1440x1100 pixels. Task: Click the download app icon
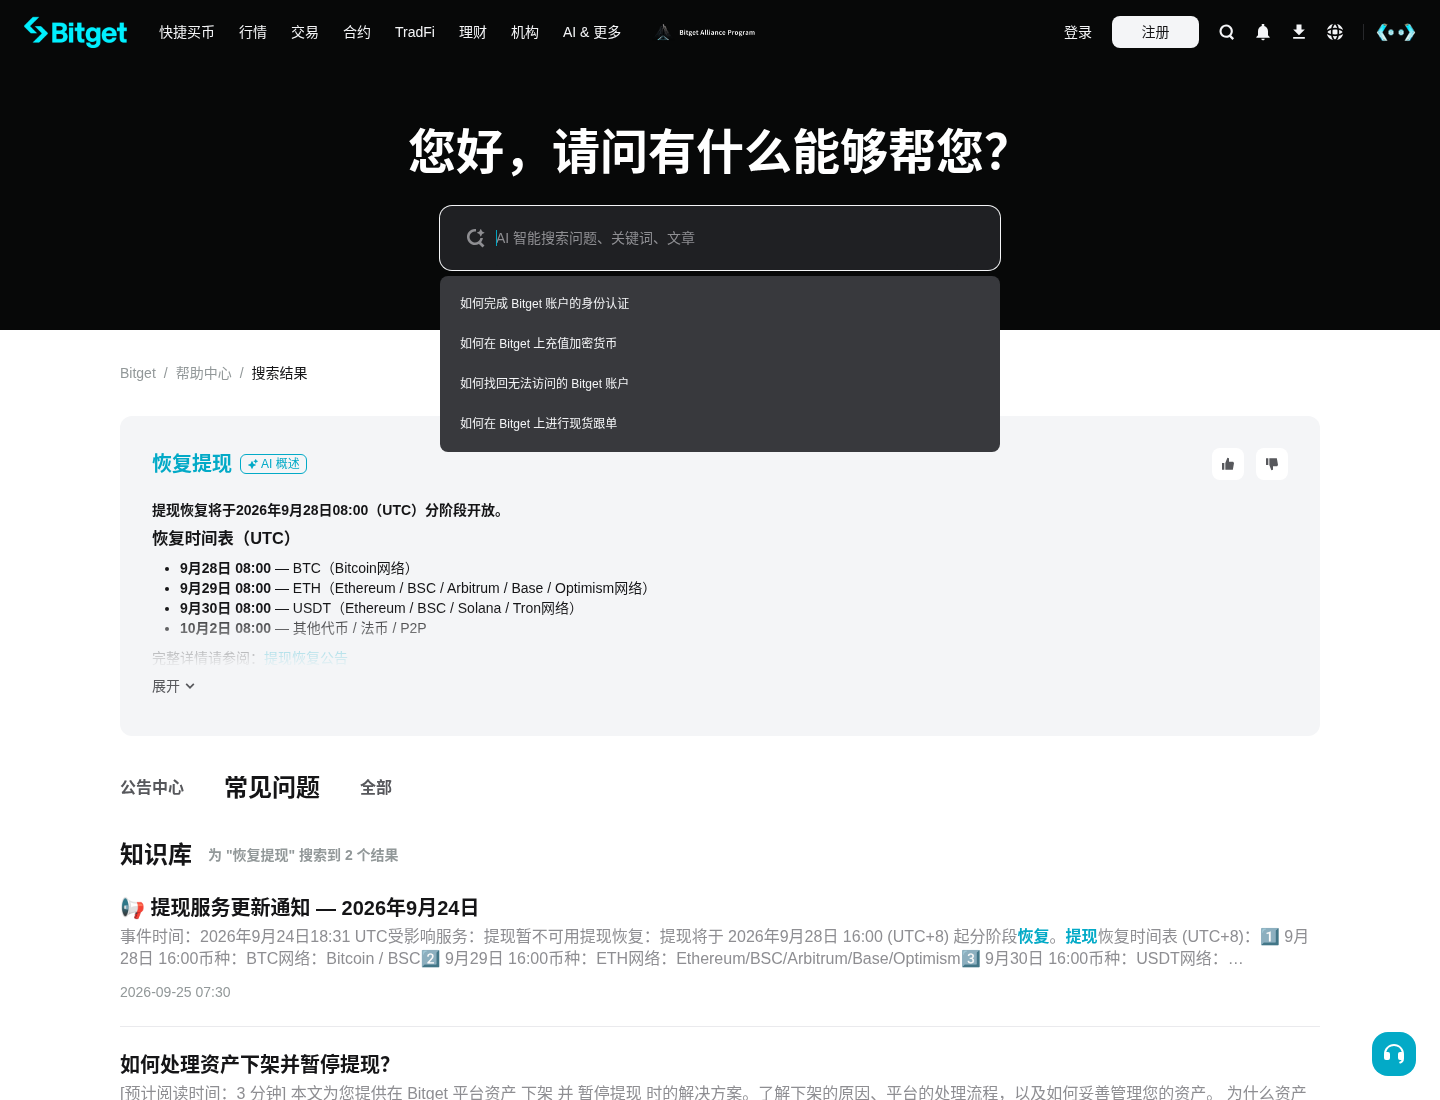[x=1299, y=32]
